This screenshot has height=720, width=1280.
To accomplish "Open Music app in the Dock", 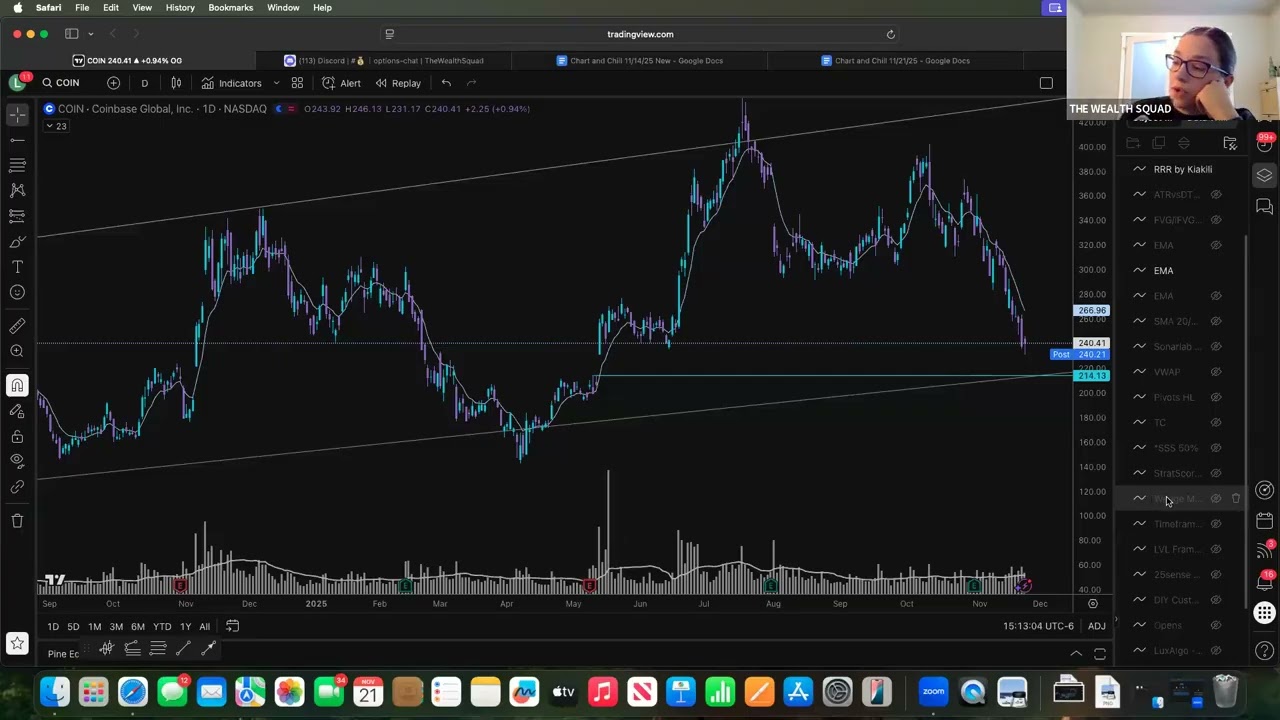I will [602, 691].
